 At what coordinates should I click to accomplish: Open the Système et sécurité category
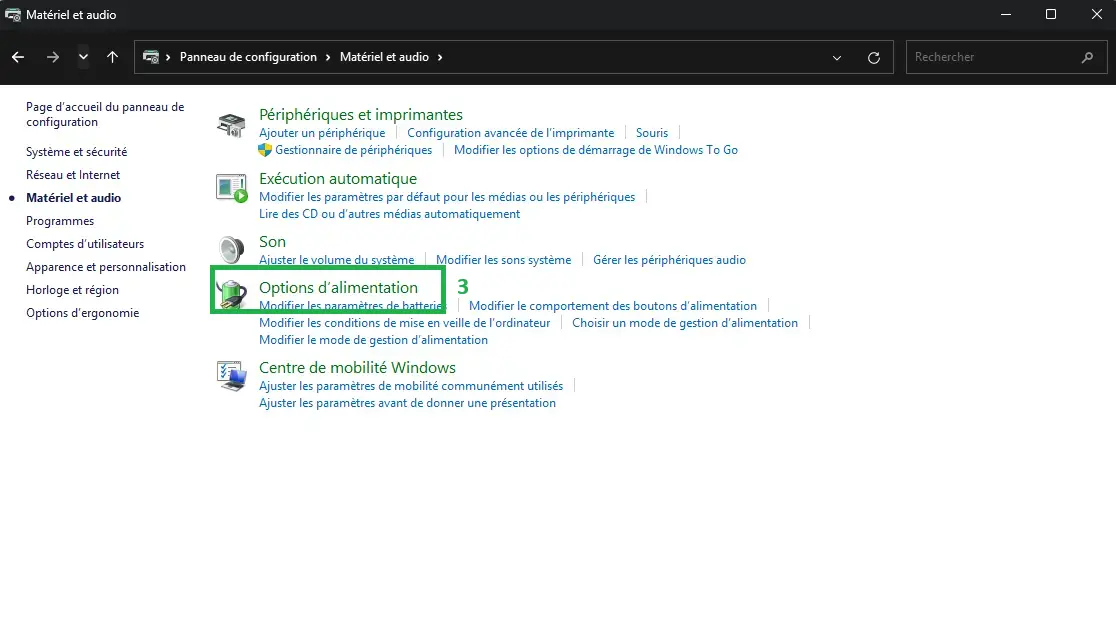[x=76, y=152]
